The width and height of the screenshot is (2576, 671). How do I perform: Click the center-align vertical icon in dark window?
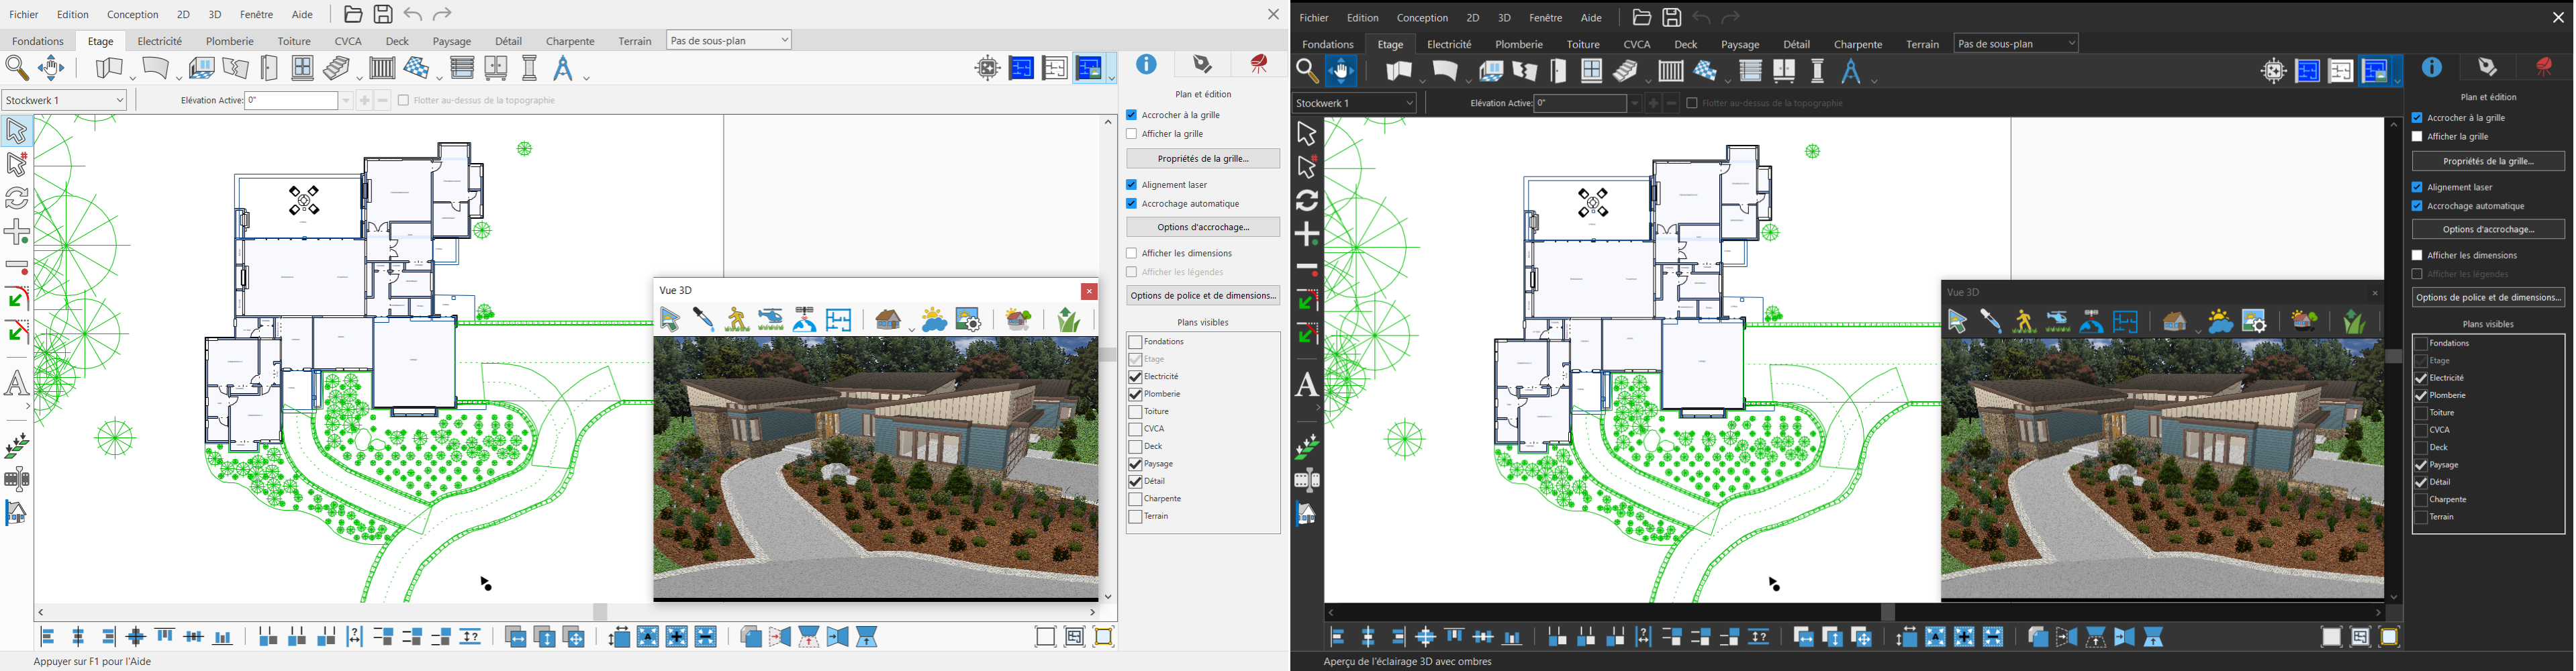pyautogui.click(x=1368, y=636)
